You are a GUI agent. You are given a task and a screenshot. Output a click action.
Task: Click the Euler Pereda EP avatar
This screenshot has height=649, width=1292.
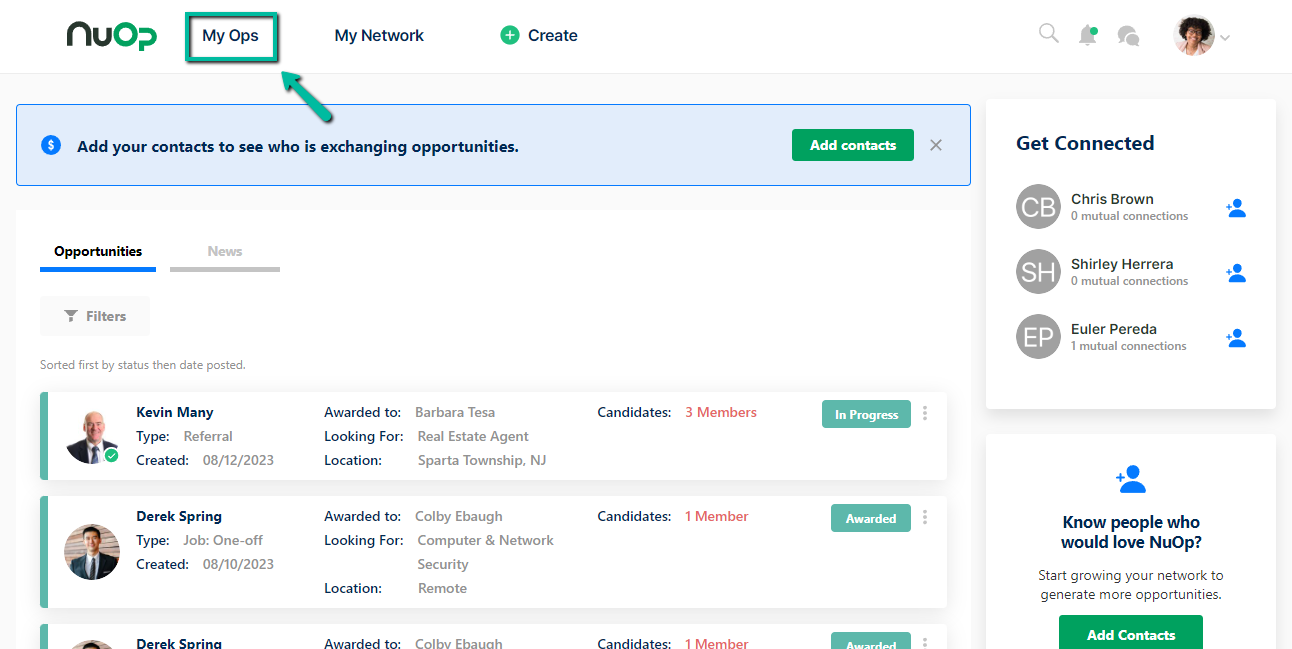1038,337
